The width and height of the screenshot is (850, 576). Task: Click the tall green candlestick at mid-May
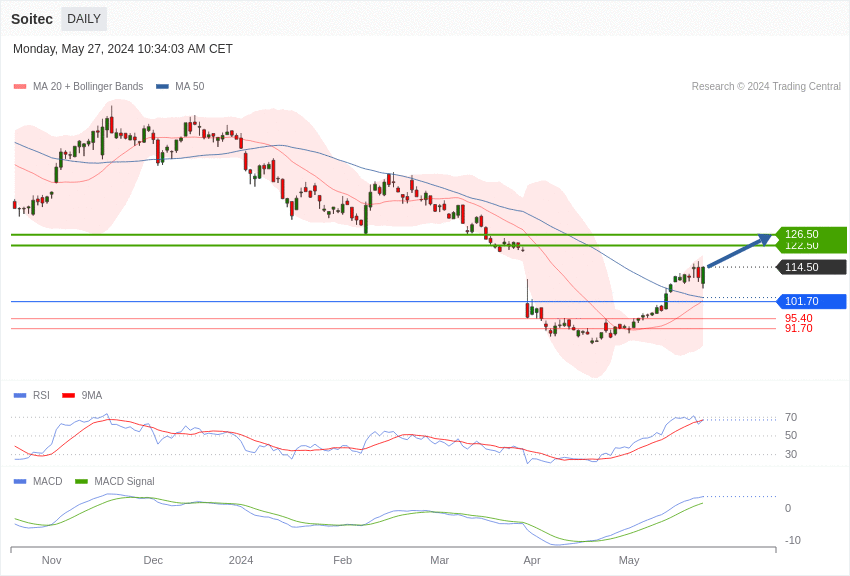click(666, 299)
